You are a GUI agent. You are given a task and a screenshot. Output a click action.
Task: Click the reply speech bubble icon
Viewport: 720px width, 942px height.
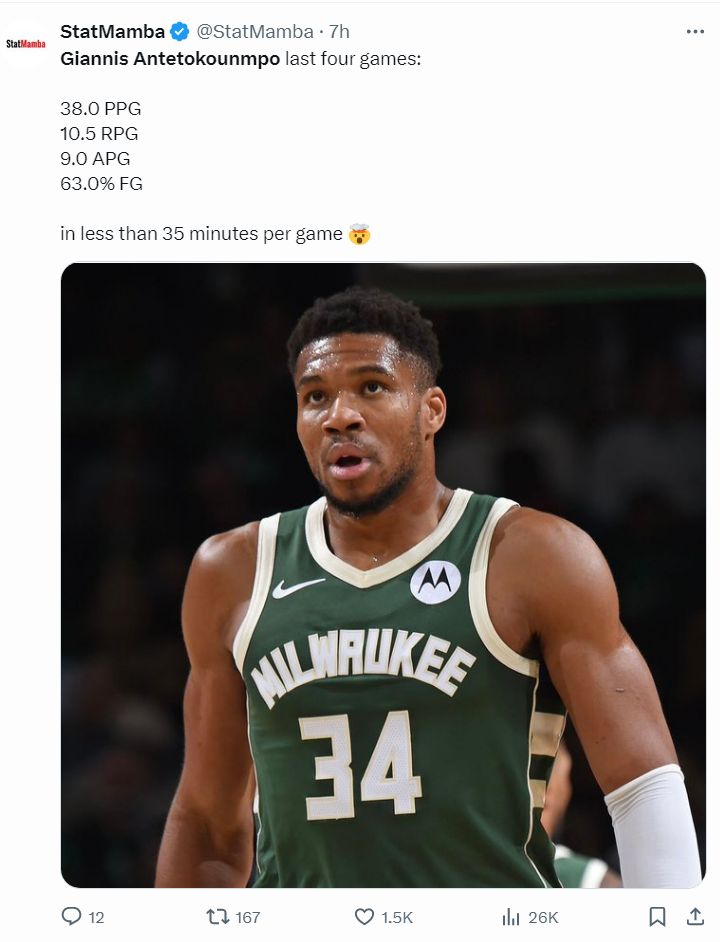71,916
